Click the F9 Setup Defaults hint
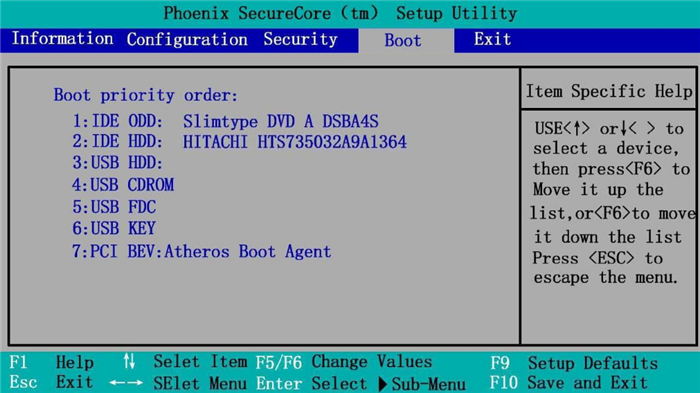 pyautogui.click(x=574, y=363)
